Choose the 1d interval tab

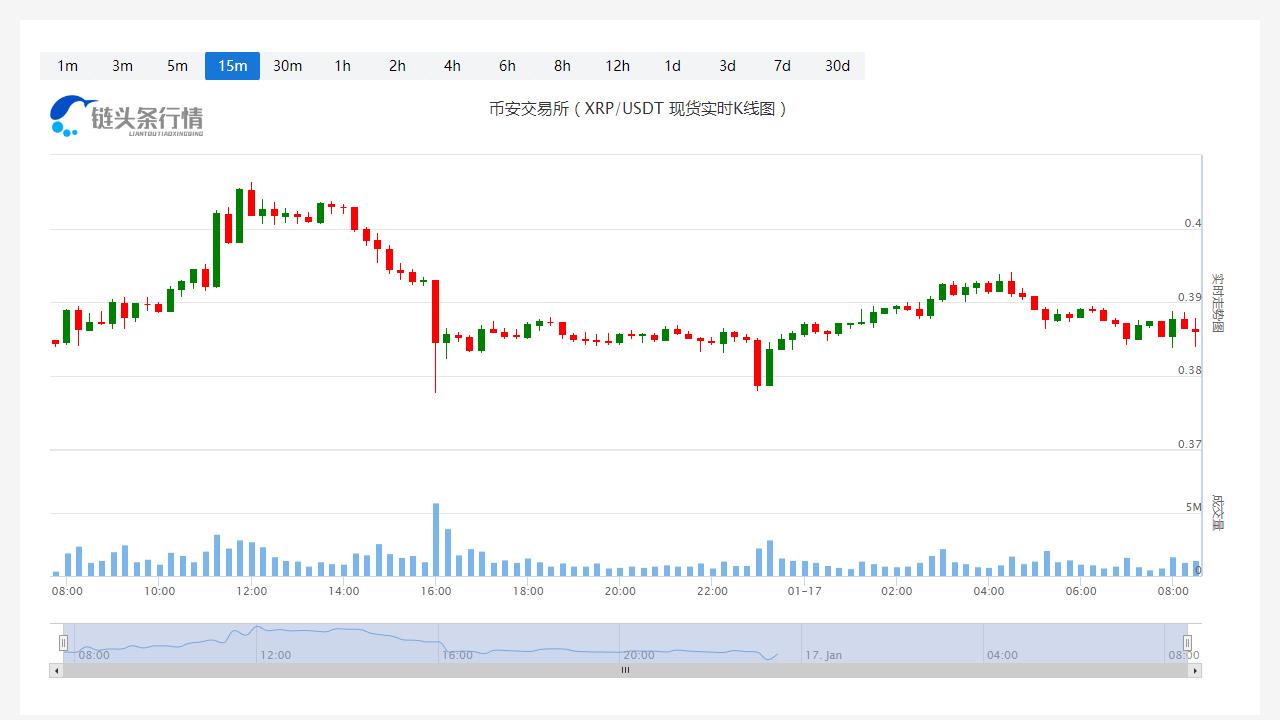pyautogui.click(x=672, y=66)
